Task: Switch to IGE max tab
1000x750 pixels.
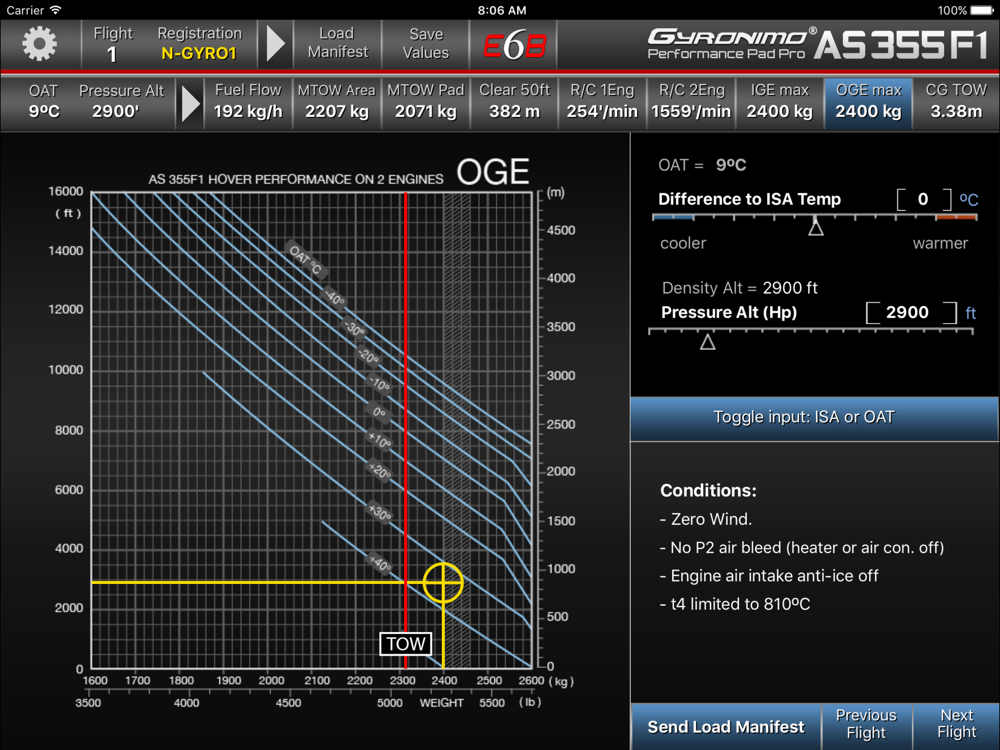Action: click(779, 101)
